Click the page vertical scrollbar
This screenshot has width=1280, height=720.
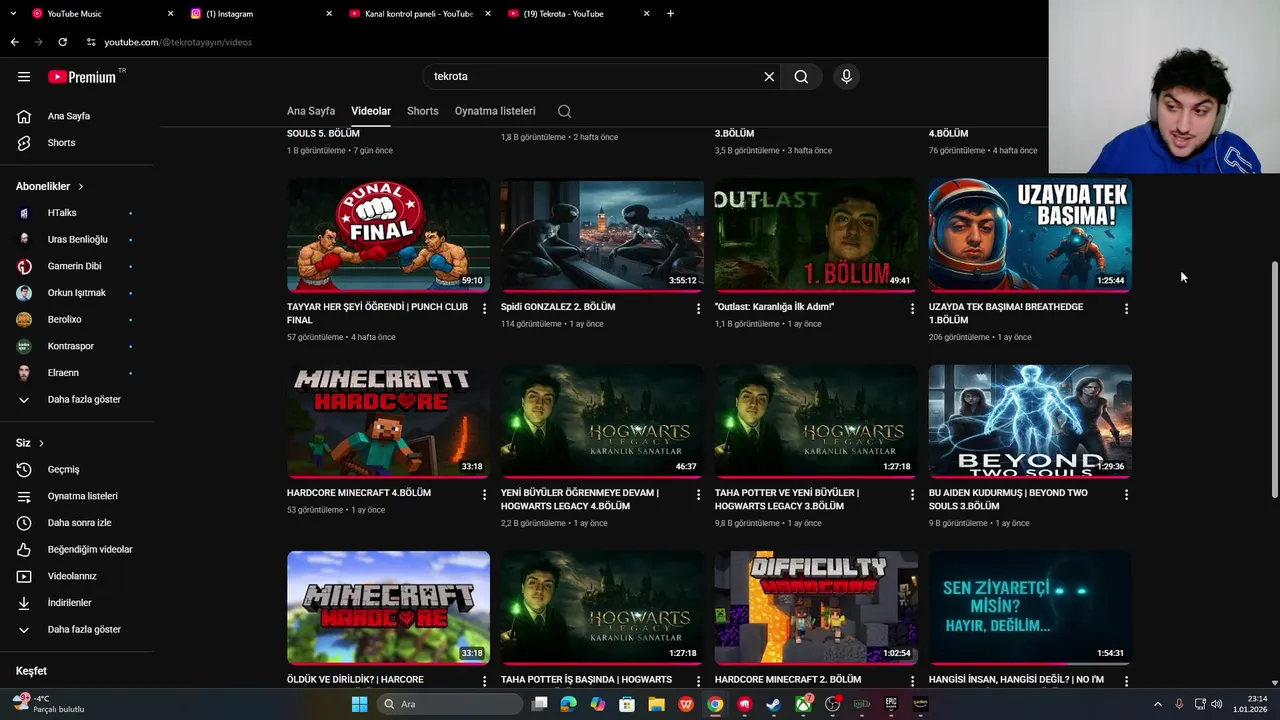[x=1274, y=380]
